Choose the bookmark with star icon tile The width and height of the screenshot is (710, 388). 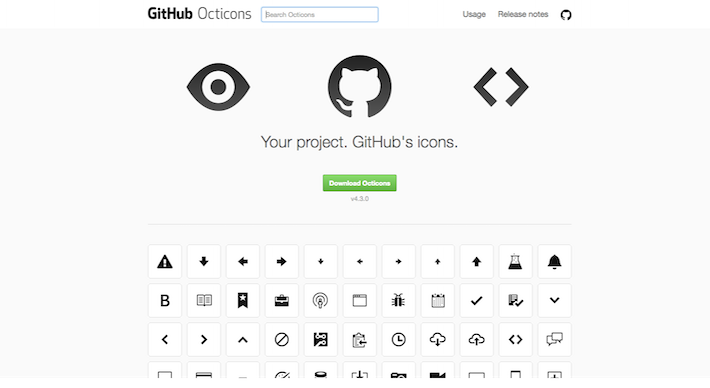(x=243, y=301)
